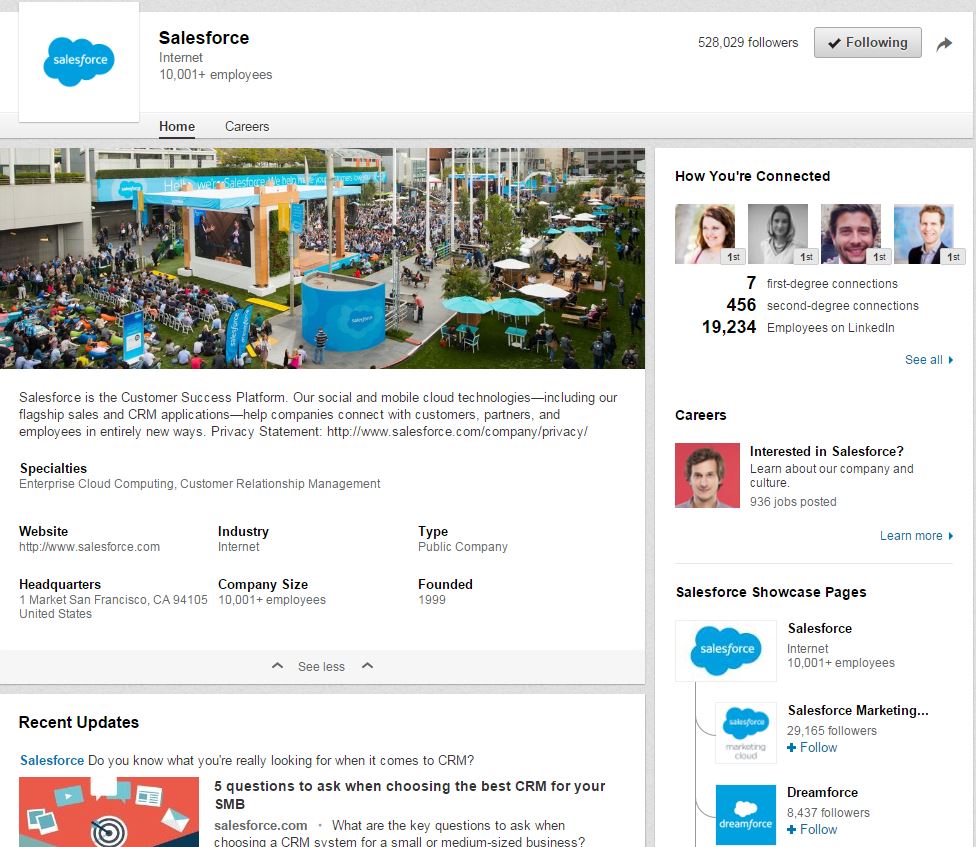Click Recent Updates heading

coord(79,722)
